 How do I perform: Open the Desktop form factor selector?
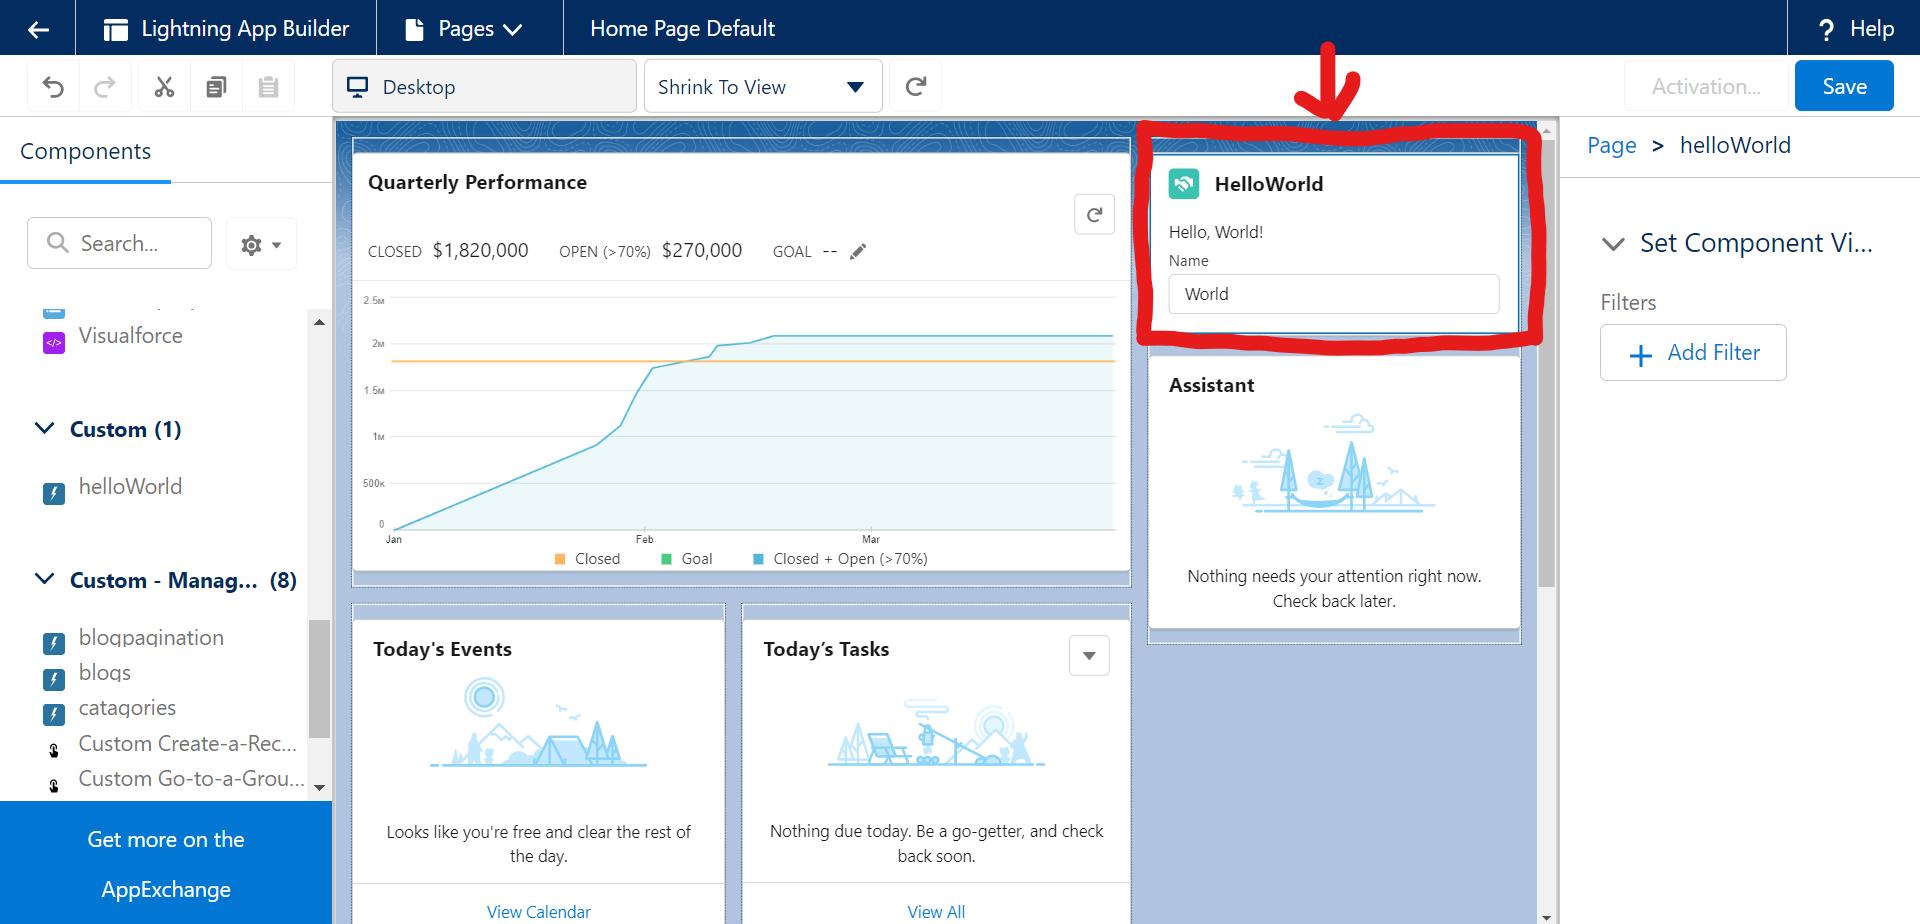[x=484, y=86]
